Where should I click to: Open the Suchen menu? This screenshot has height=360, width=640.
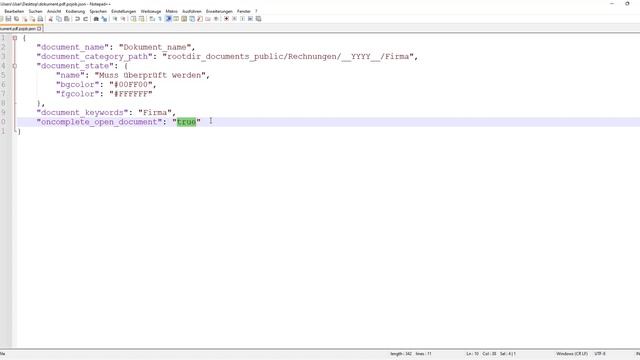point(36,11)
